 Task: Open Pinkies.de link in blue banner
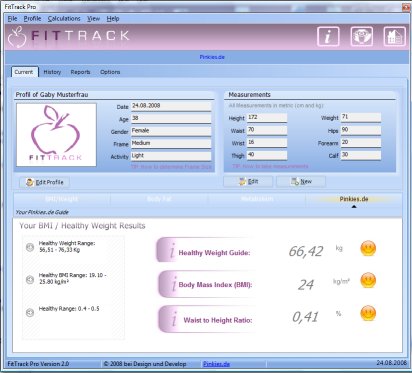point(212,57)
